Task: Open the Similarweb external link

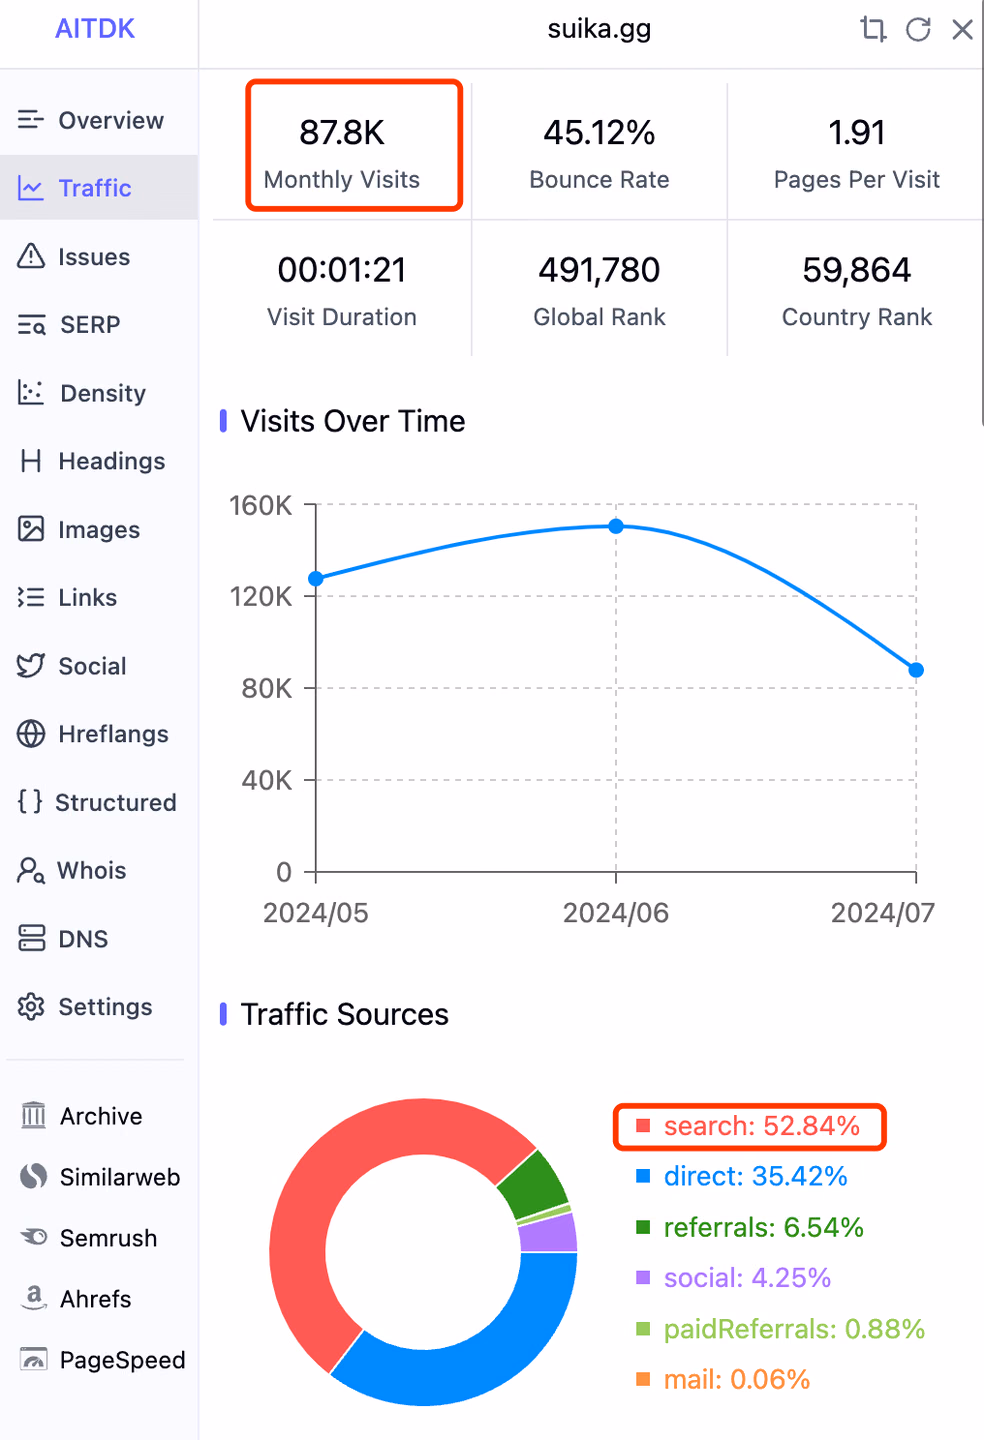Action: pos(99,1177)
